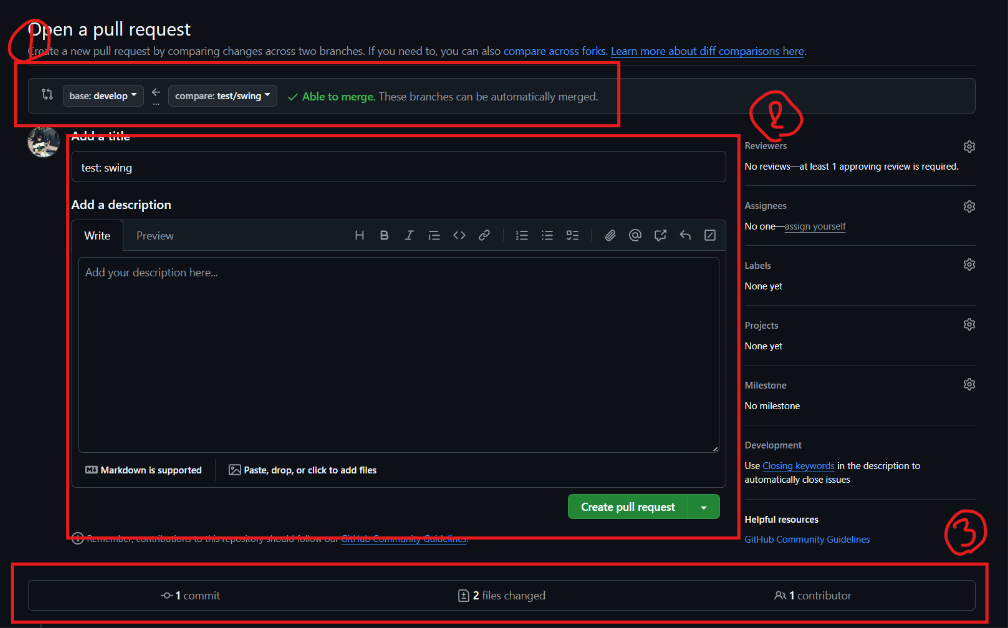Reference an issue or pull request icon
Image resolution: width=1008 pixels, height=628 pixels.
(660, 235)
